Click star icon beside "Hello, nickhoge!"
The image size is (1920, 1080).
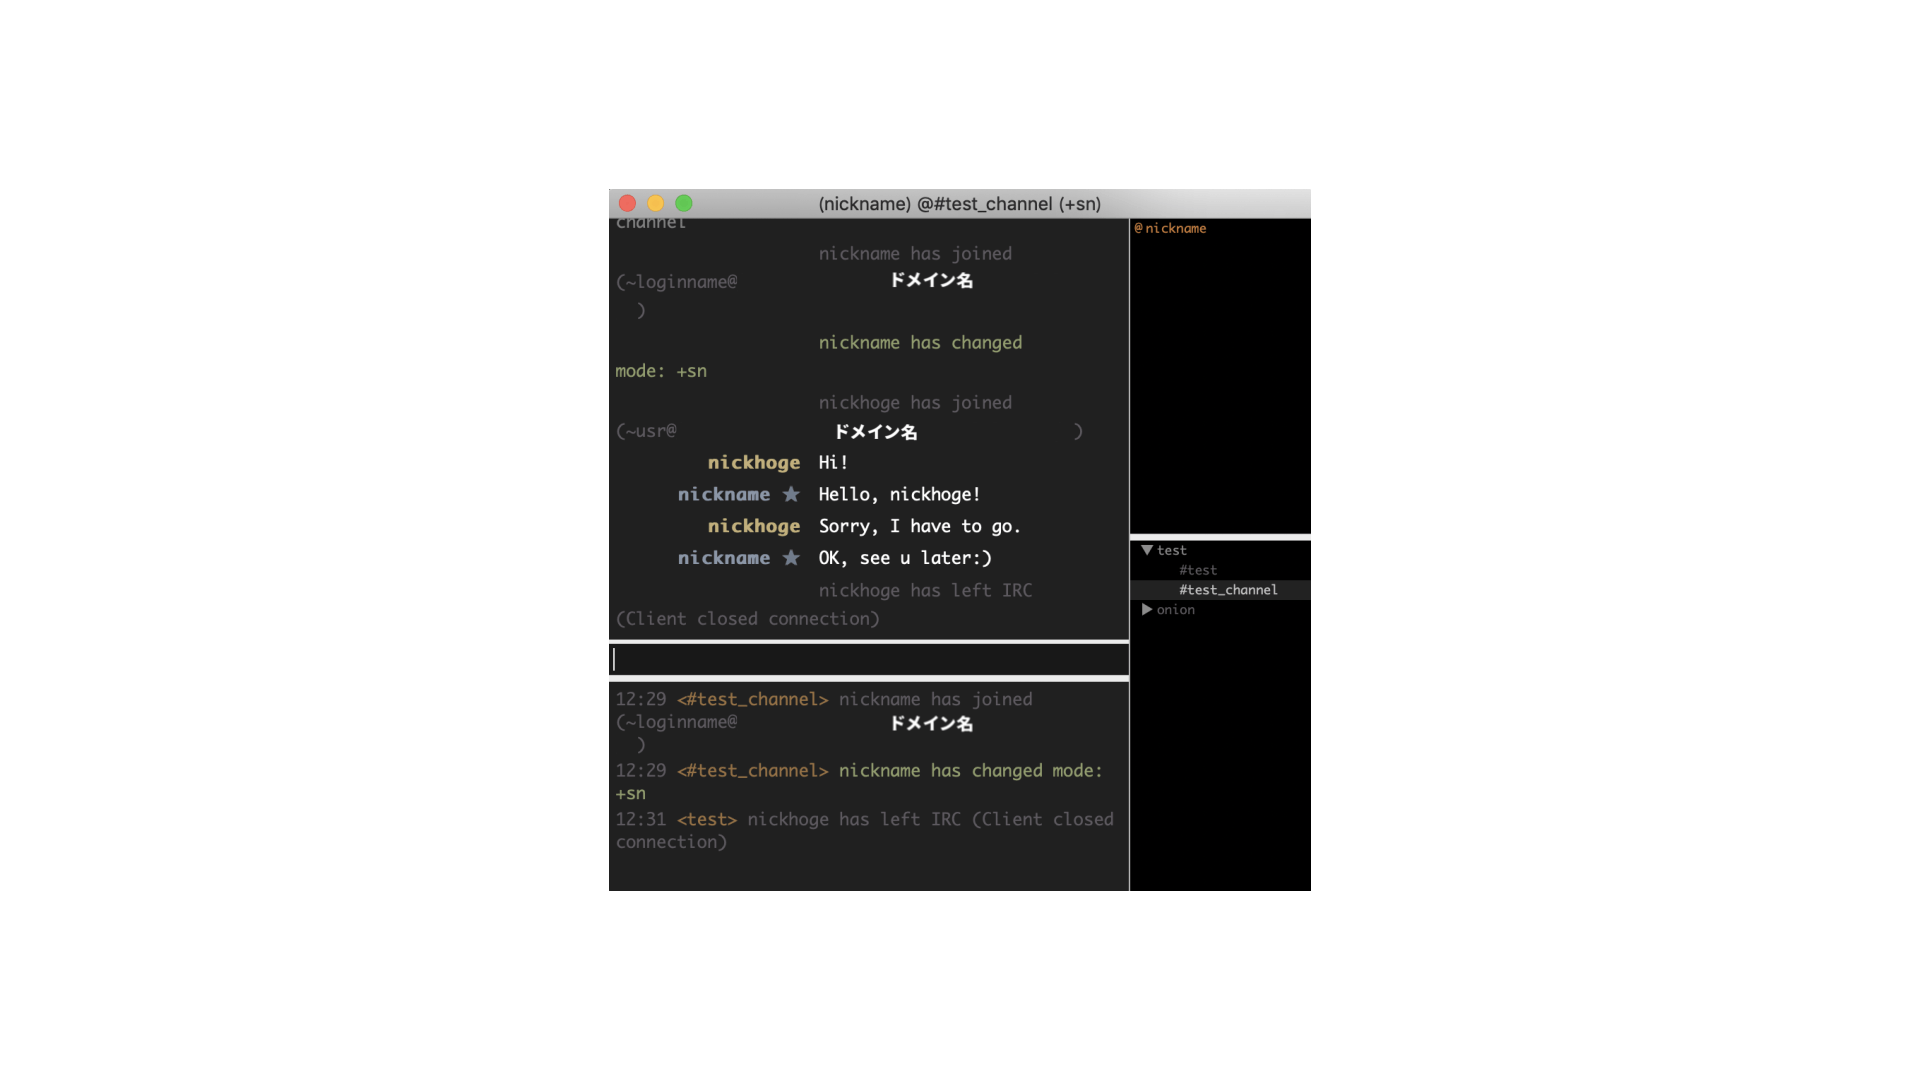pos(791,494)
